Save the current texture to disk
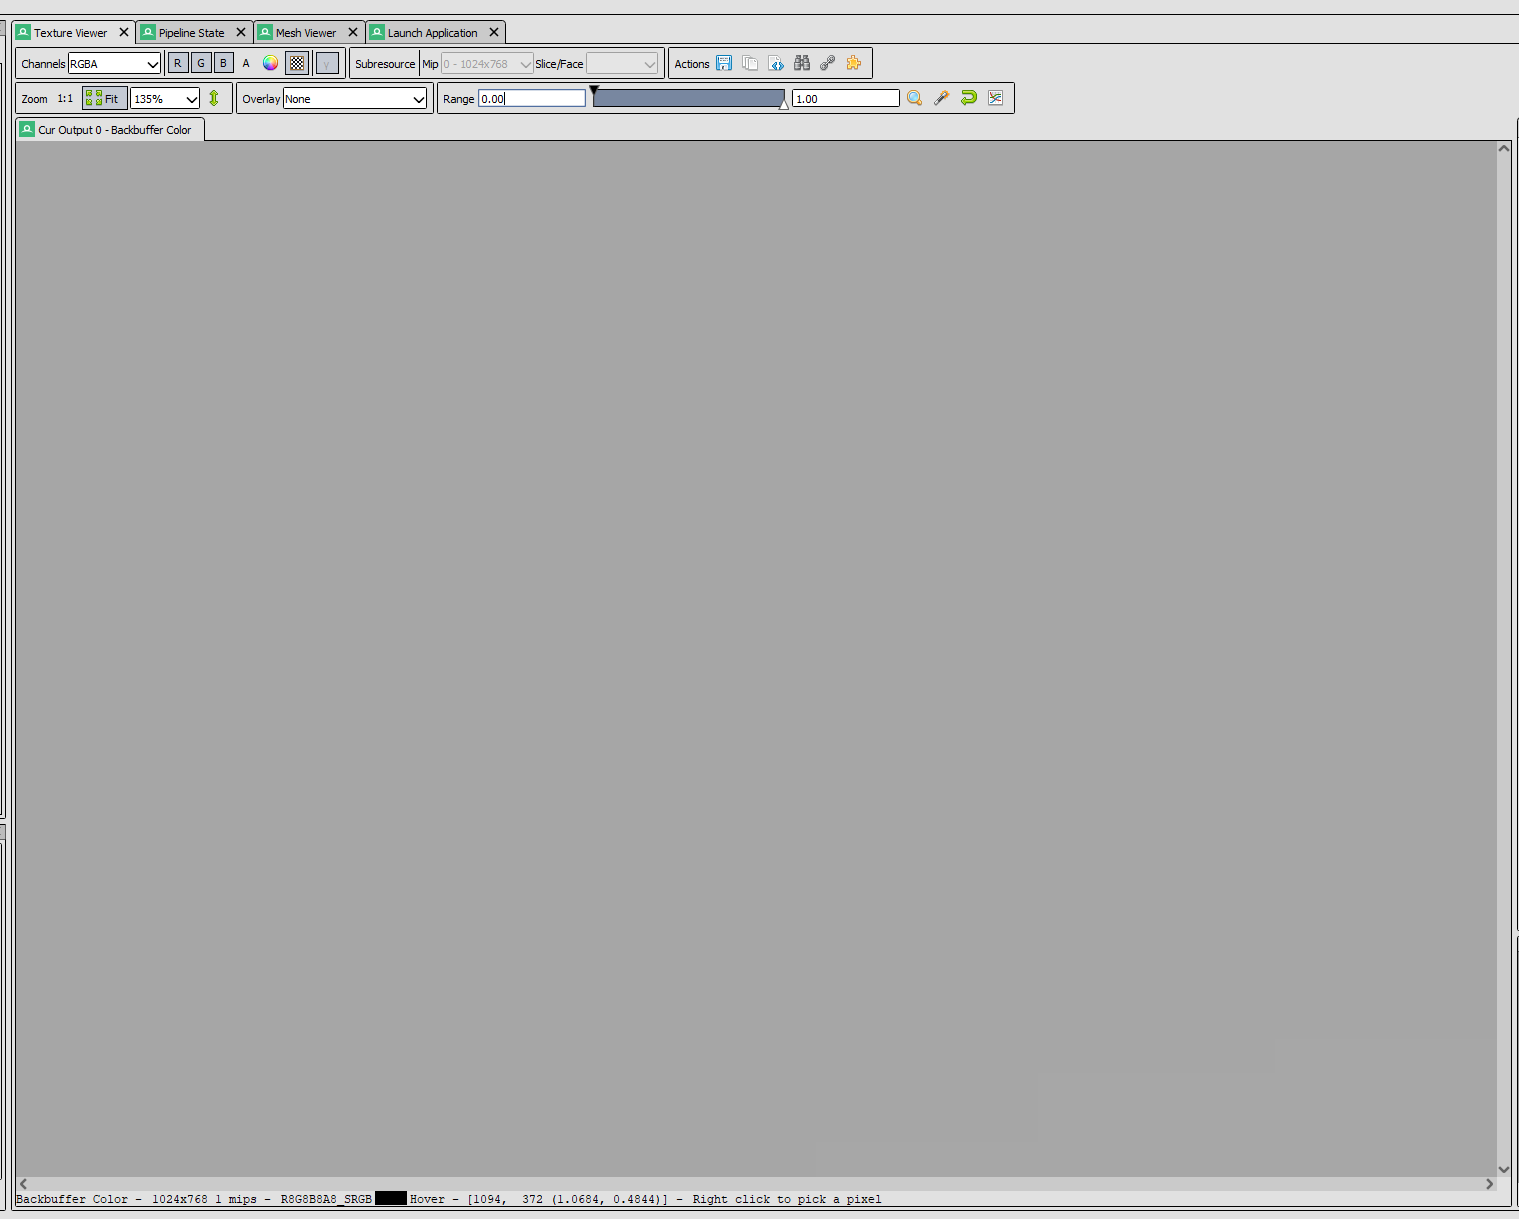1519x1219 pixels. 725,63
